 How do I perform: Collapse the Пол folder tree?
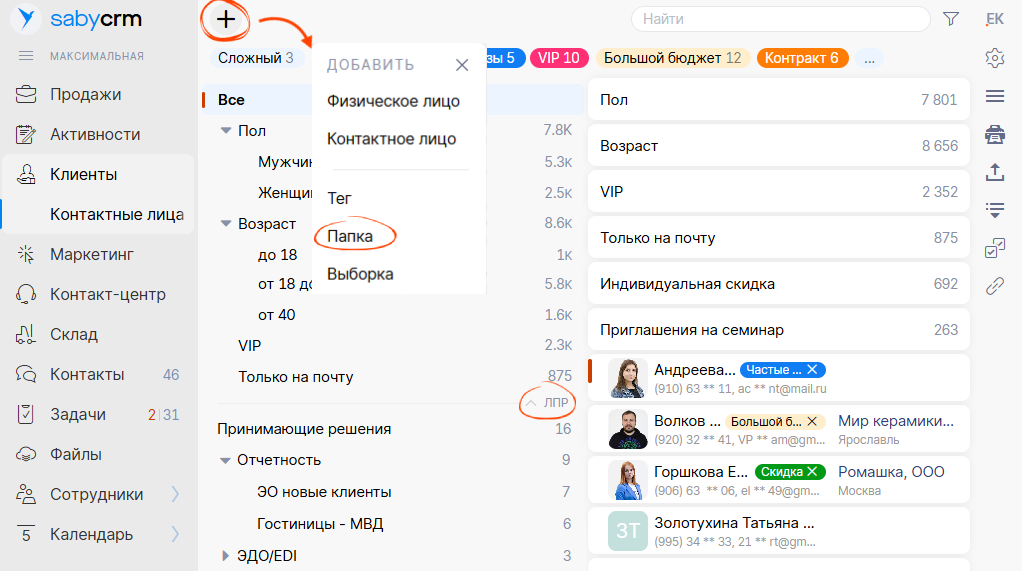[225, 131]
